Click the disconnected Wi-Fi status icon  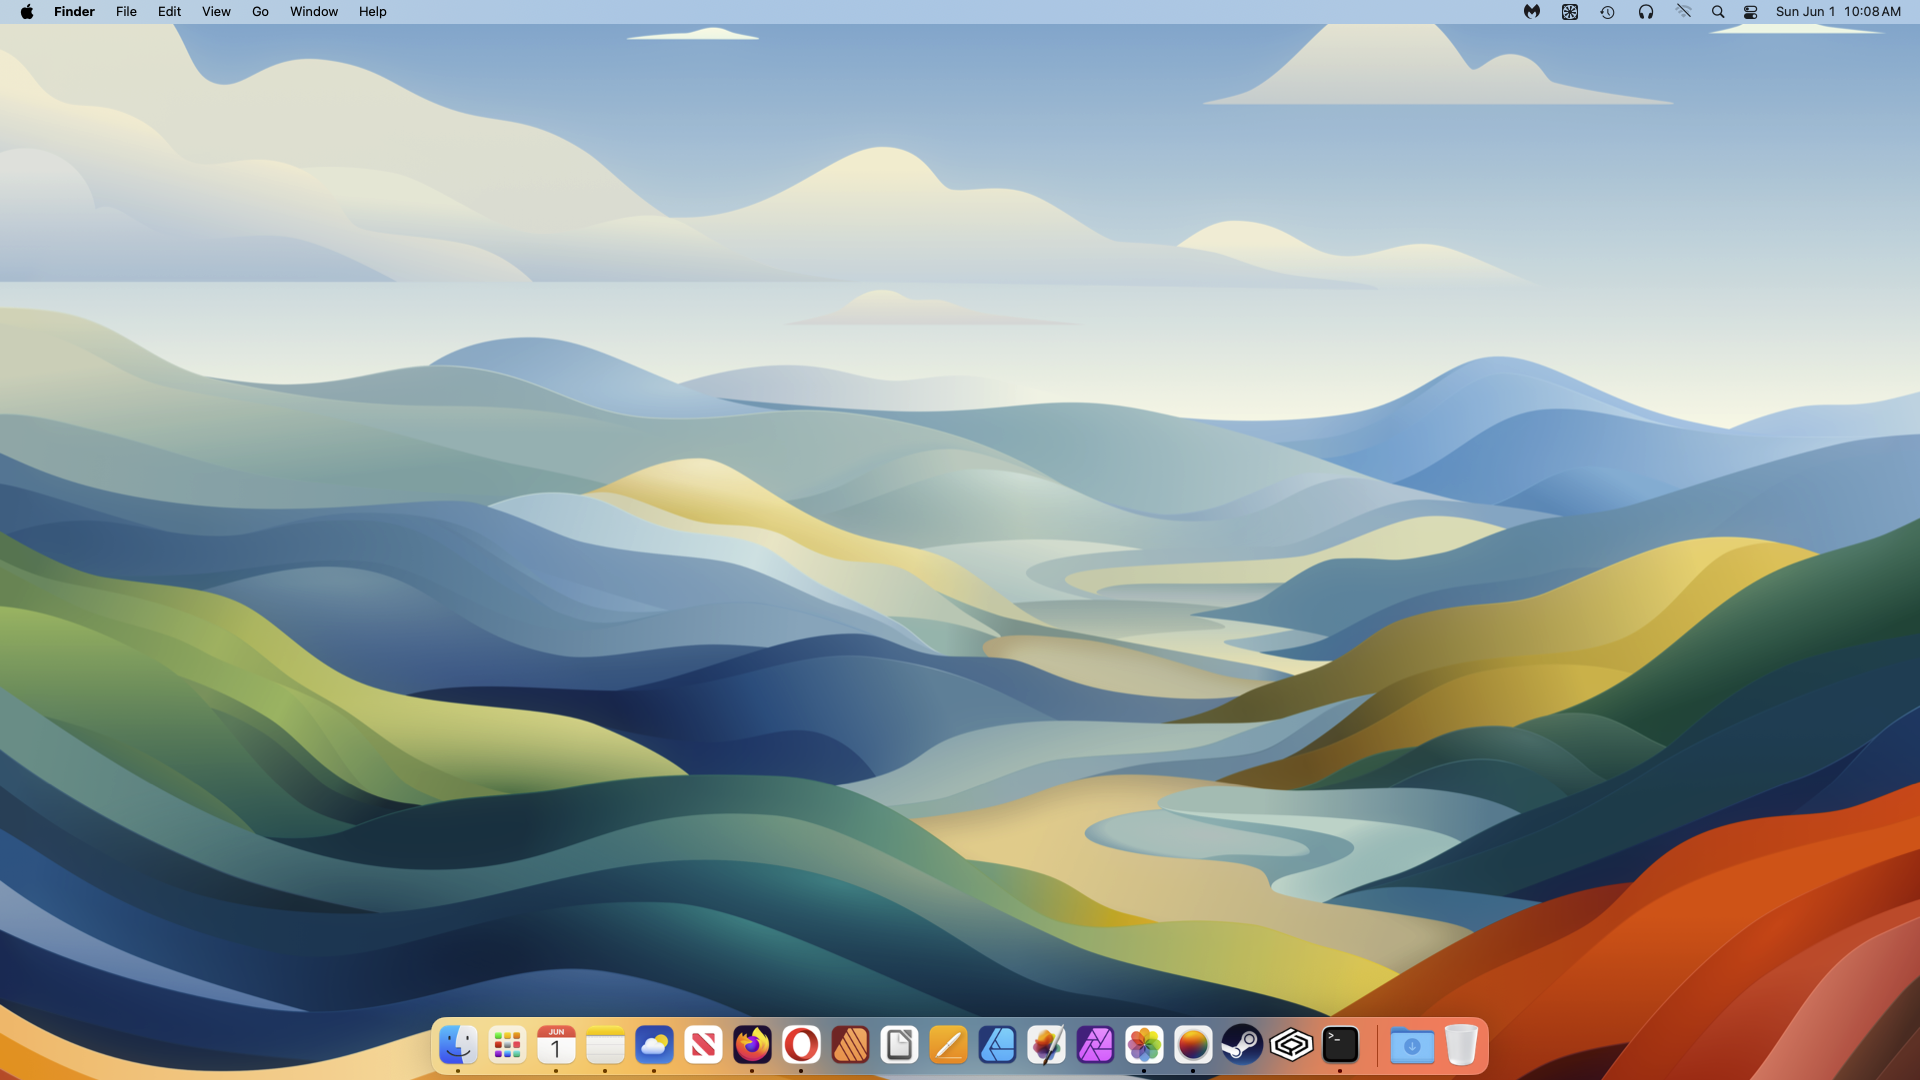pyautogui.click(x=1684, y=12)
